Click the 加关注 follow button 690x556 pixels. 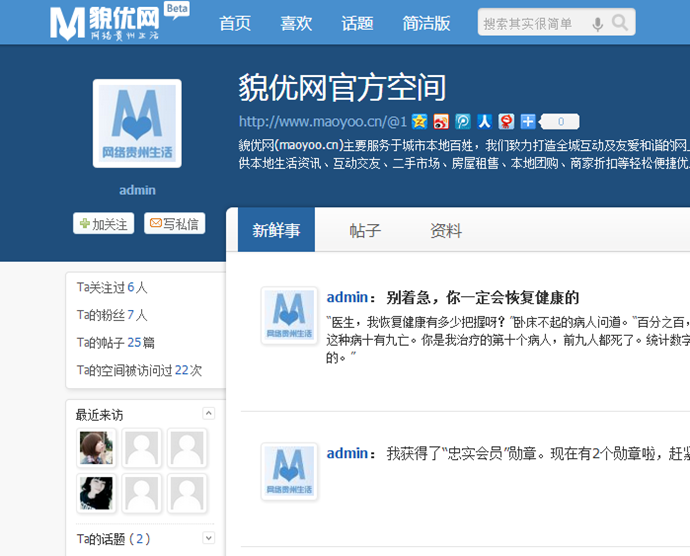(x=103, y=224)
